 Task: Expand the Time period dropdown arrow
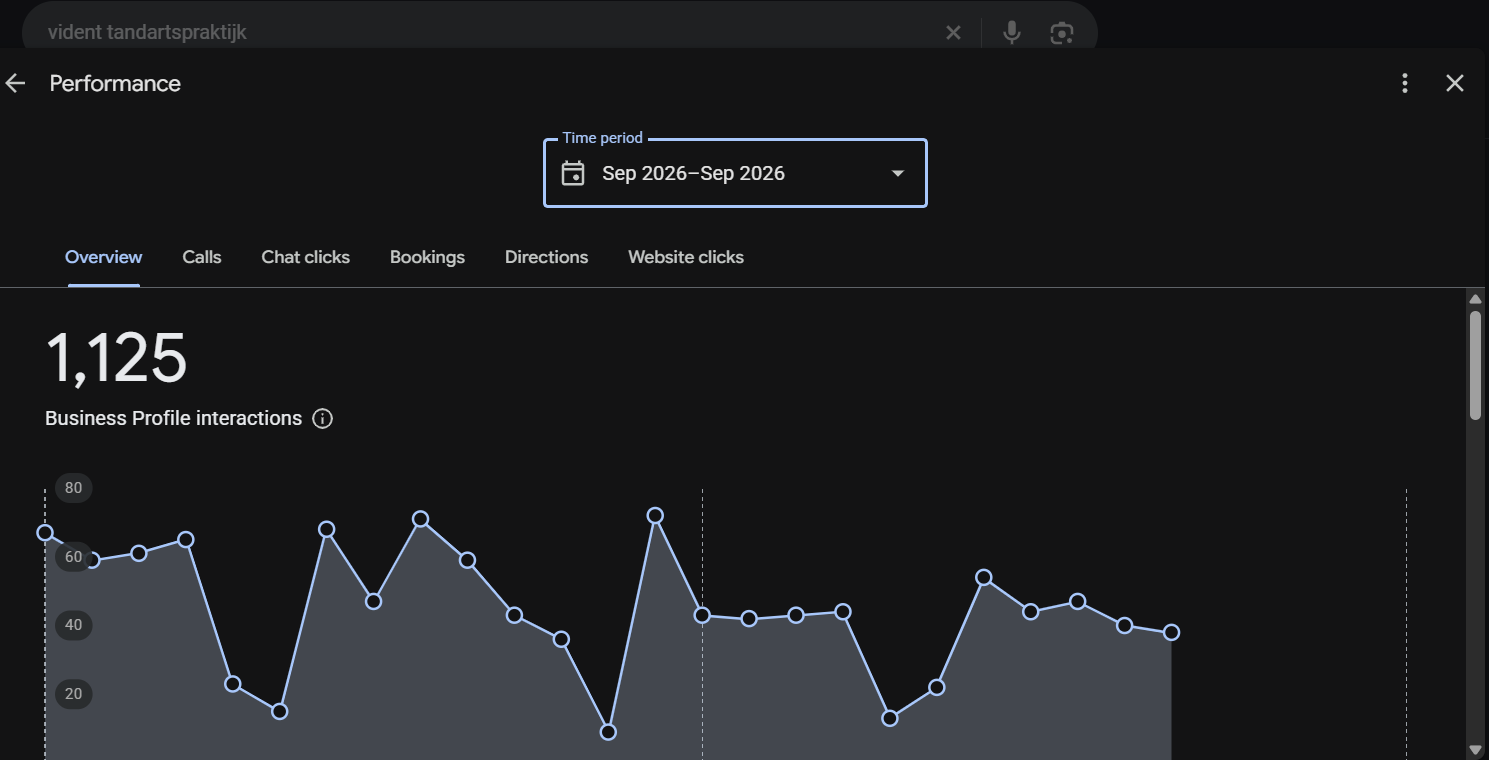pos(898,173)
